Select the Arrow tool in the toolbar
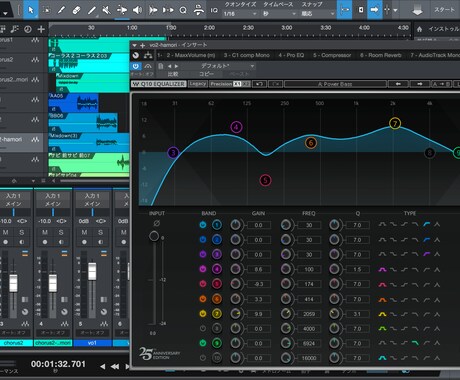The image size is (460, 380). [31, 10]
